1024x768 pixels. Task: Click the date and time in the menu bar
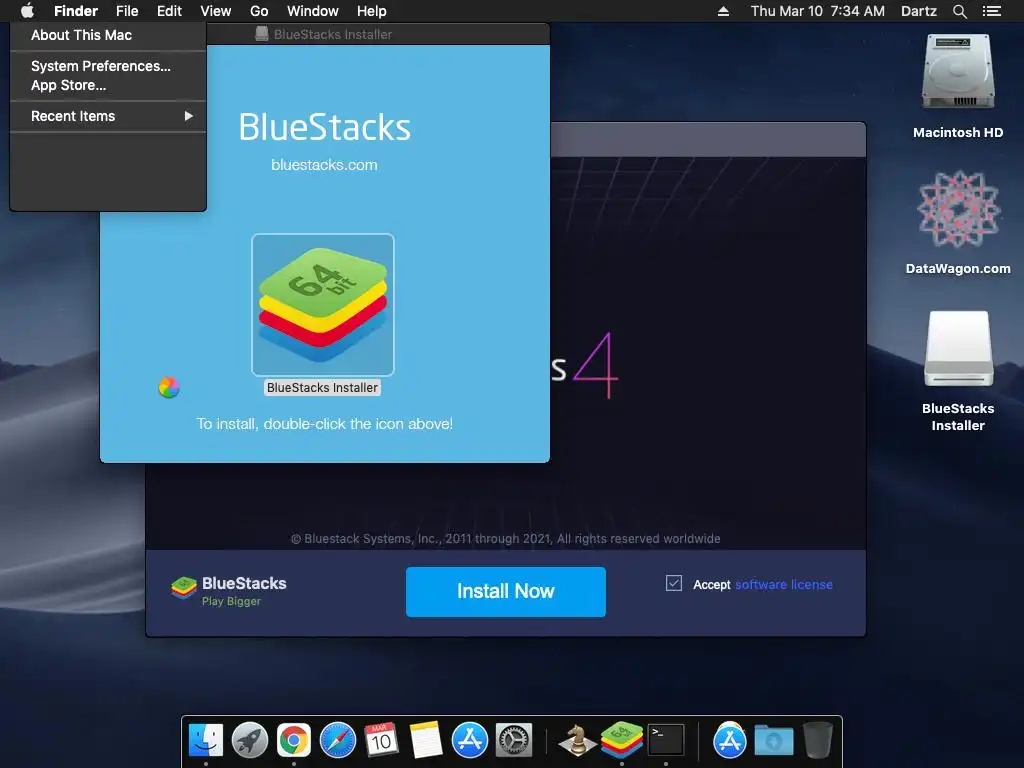pyautogui.click(x=818, y=11)
